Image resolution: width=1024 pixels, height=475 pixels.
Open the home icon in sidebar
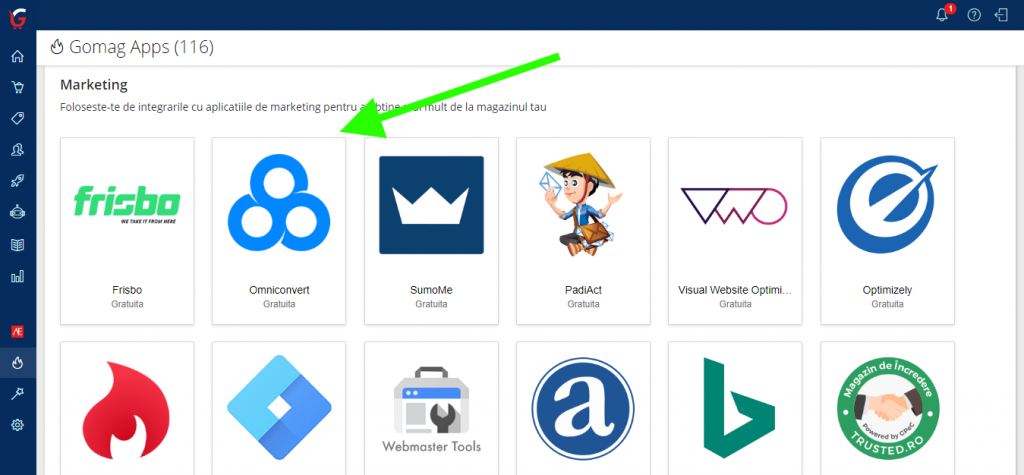18,56
